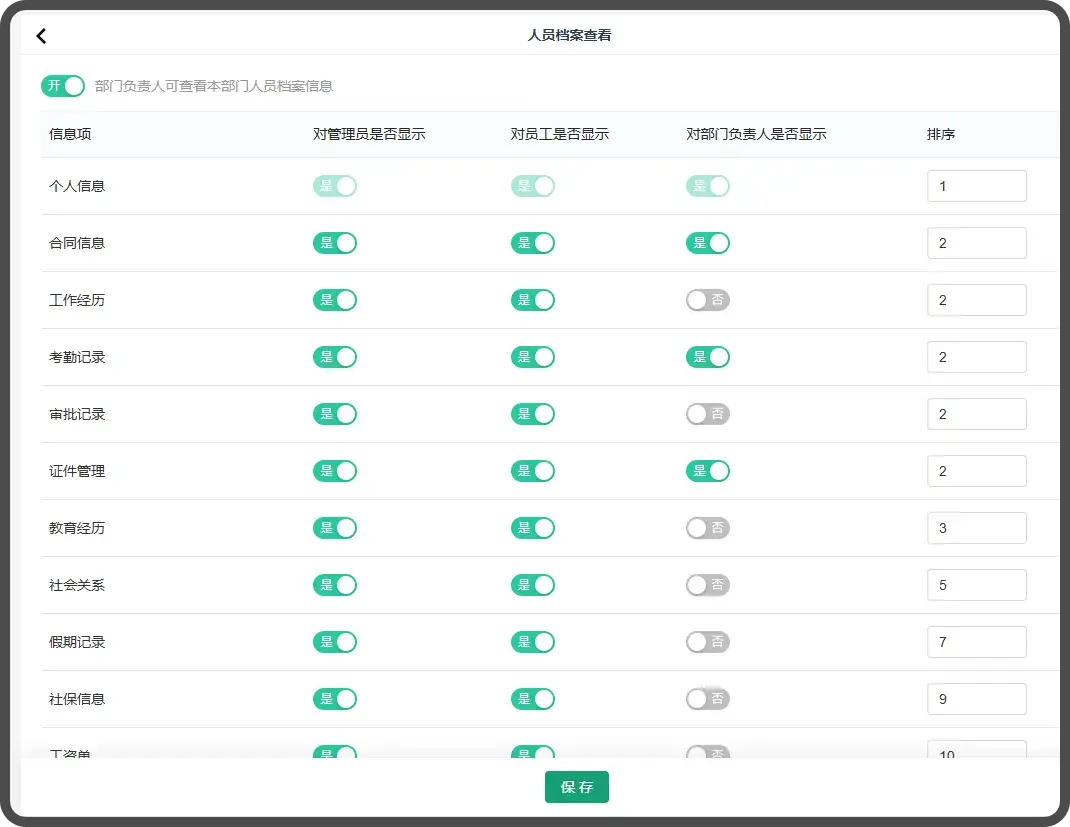Enable 社保信息 display for 部门负责人
Screen dimensions: 1070x827
(x=708, y=699)
